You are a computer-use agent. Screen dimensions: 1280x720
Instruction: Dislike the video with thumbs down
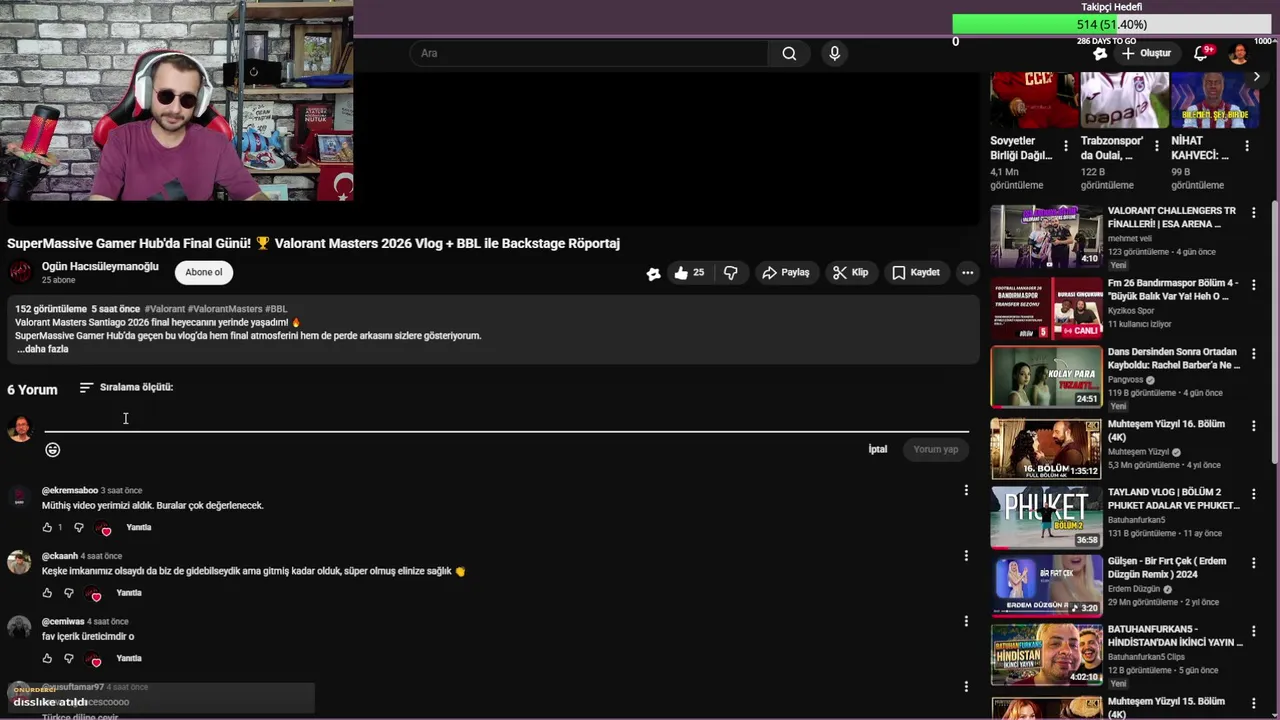coord(731,272)
